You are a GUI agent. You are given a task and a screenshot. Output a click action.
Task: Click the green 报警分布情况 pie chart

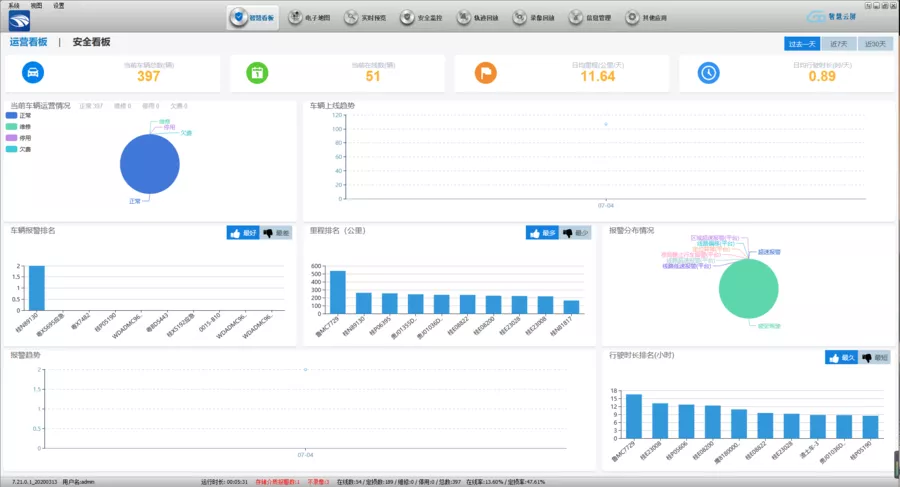tap(748, 289)
